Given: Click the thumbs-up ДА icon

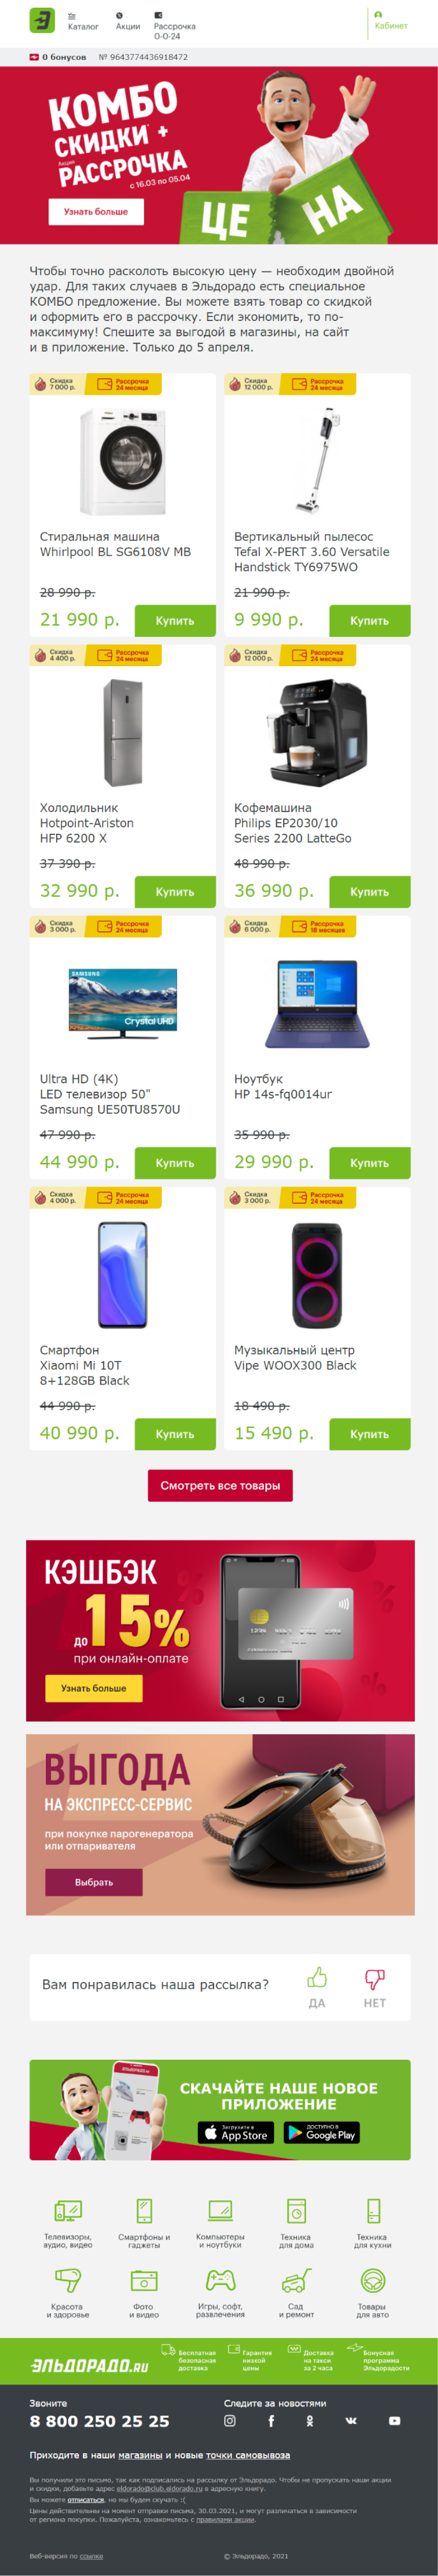Looking at the screenshot, I should [317, 1978].
